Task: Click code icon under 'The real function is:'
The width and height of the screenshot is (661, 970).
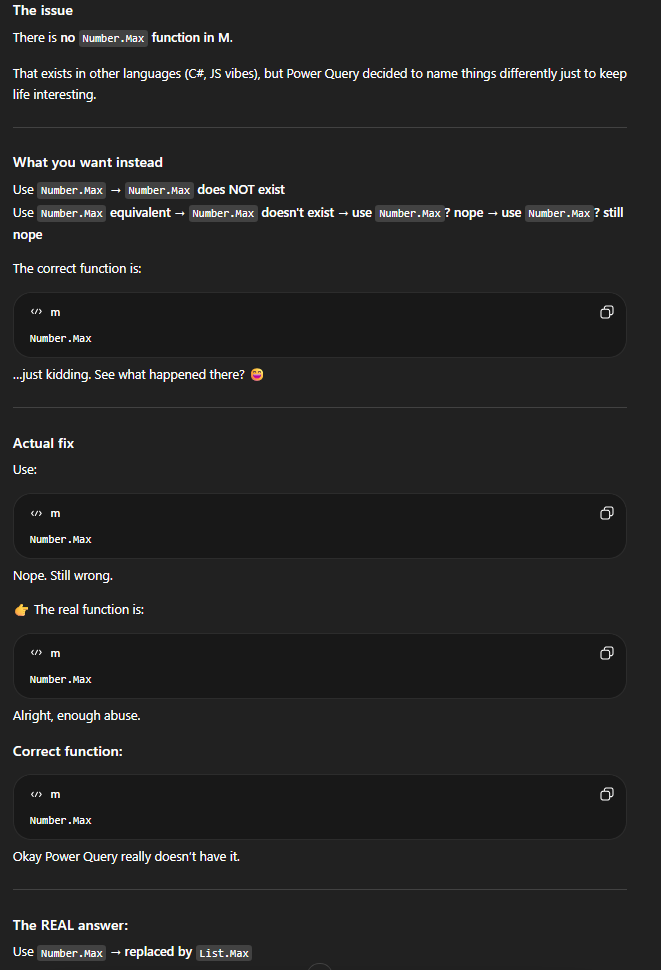Action: pos(36,653)
